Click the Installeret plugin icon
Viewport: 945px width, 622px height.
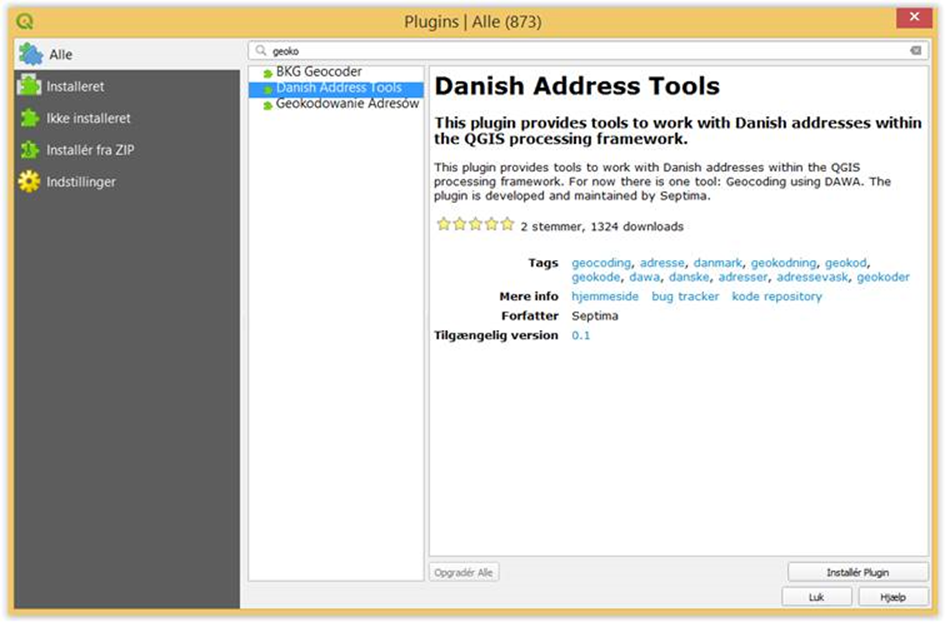(30, 86)
